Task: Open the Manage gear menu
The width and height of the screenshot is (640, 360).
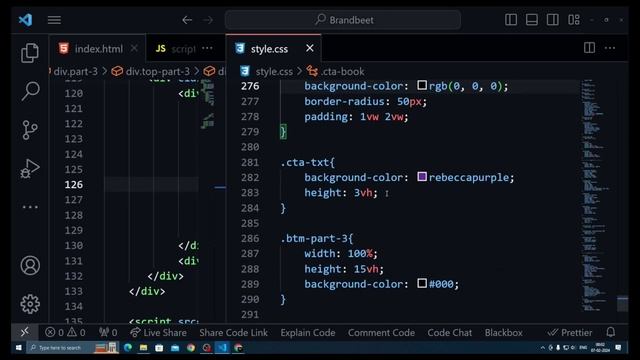Action: [x=30, y=304]
